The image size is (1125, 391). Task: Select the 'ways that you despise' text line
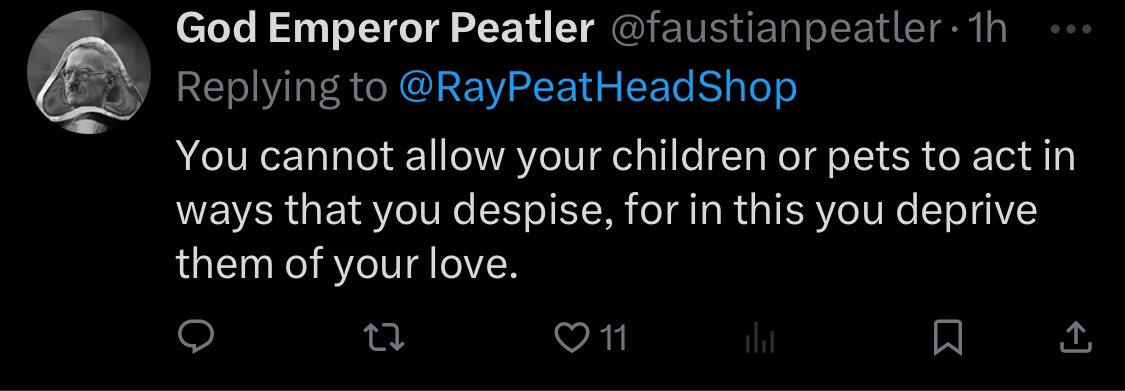(607, 210)
